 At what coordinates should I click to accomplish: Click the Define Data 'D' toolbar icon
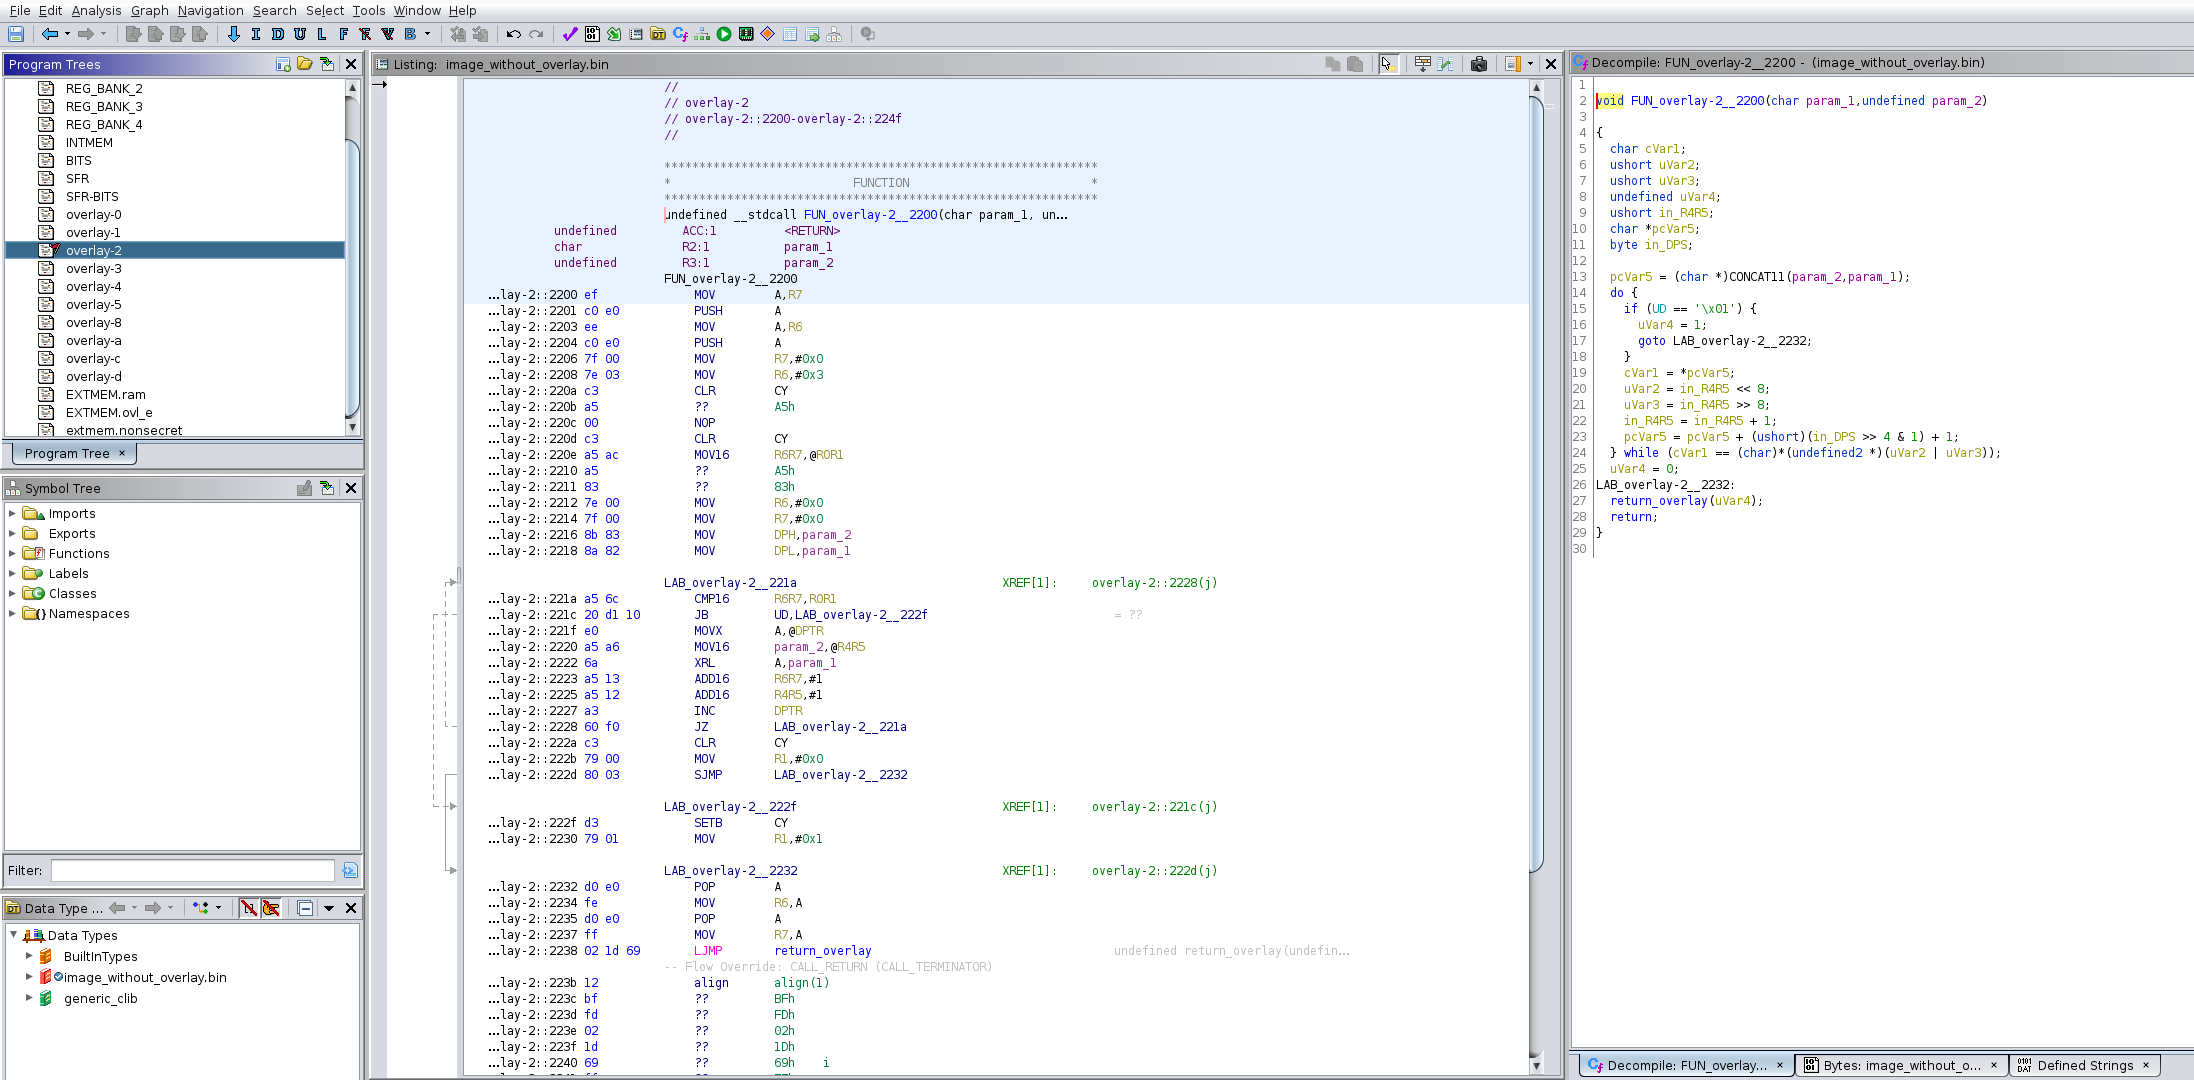(278, 34)
